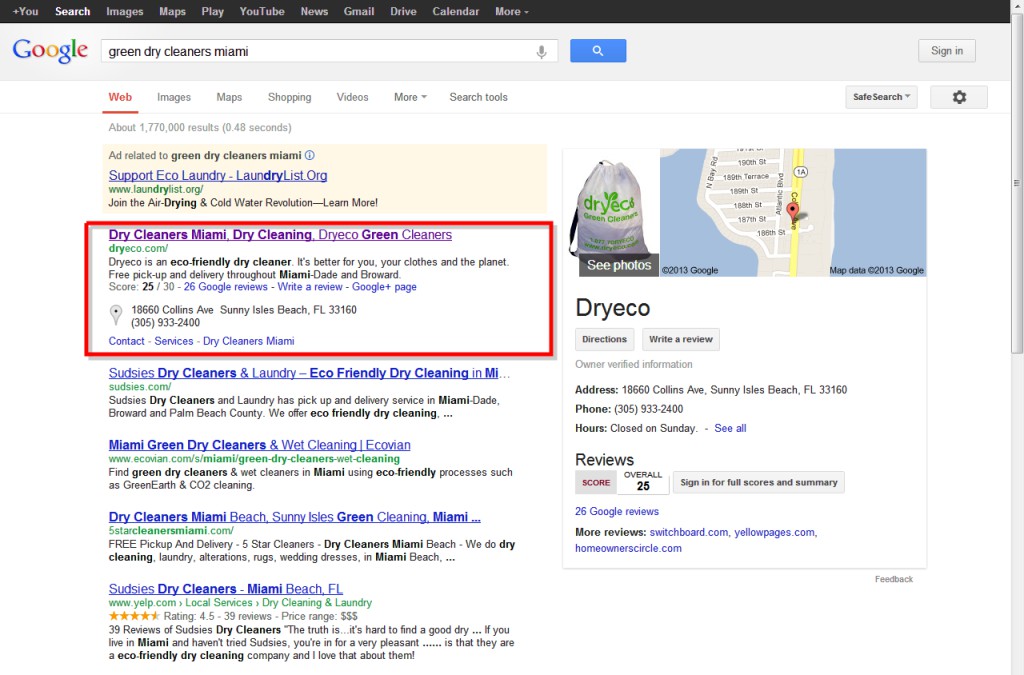The width and height of the screenshot is (1024, 675).
Task: Open the Dry Cleaners Miami Dryeco result title
Action: point(280,234)
